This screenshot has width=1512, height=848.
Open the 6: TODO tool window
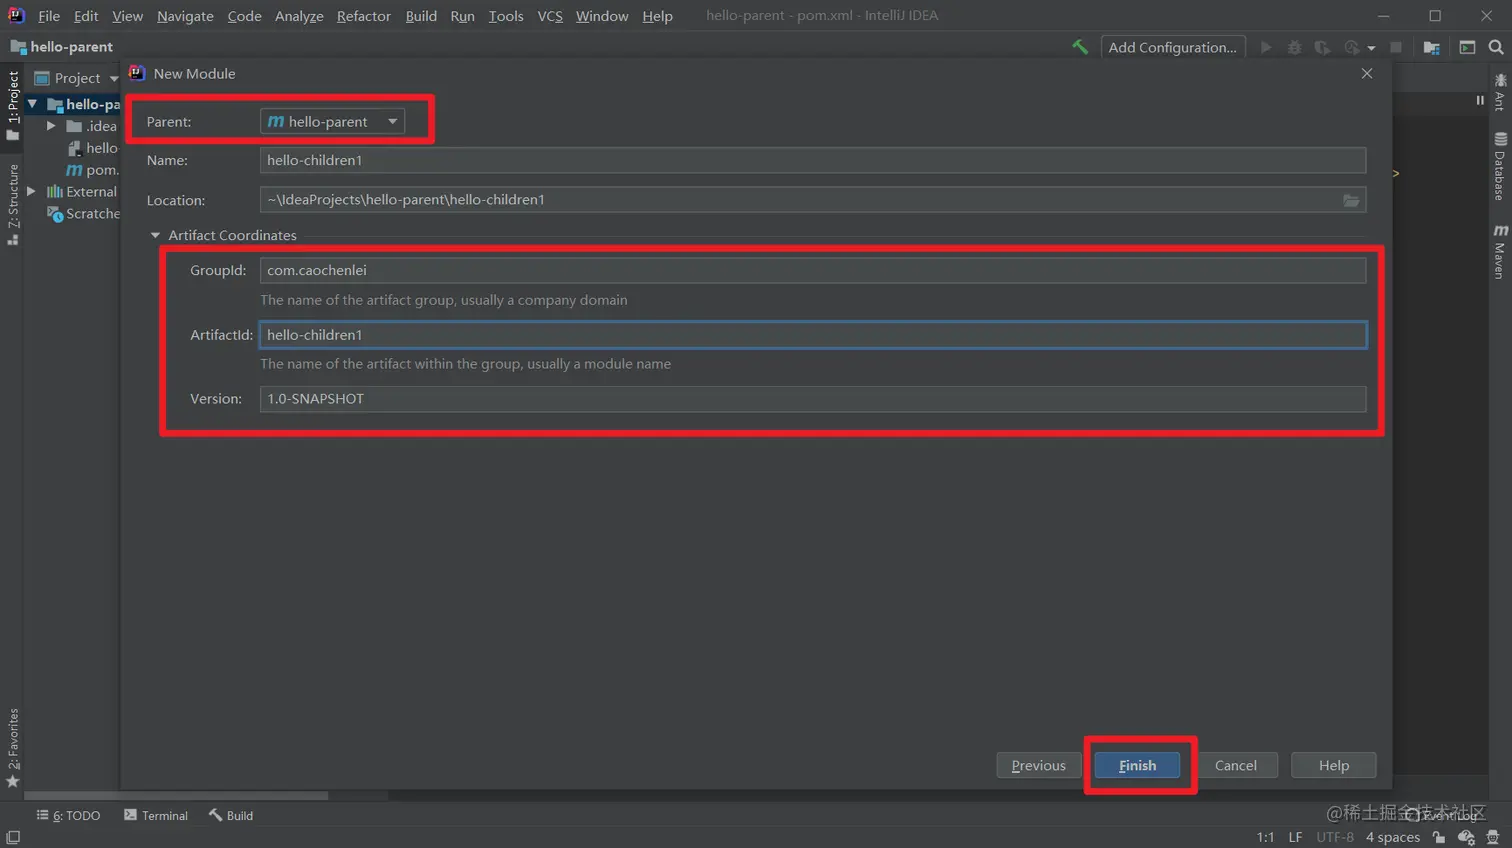pos(68,815)
